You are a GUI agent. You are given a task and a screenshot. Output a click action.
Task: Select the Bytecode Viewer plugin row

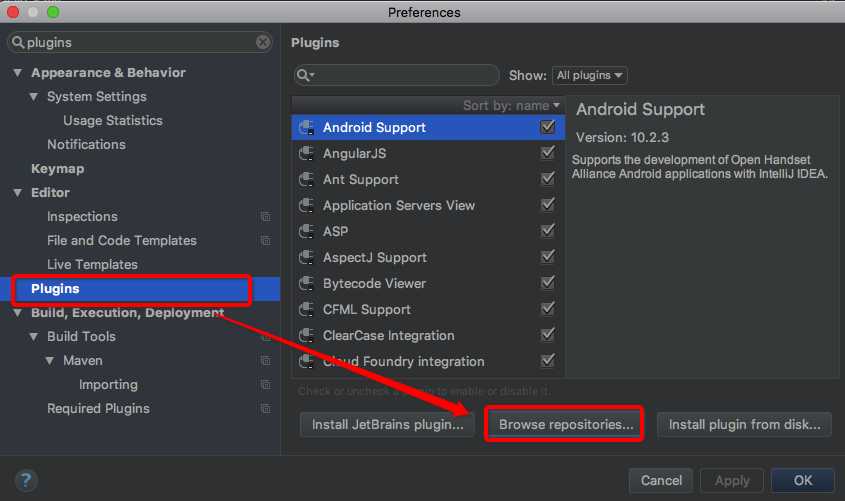click(428, 283)
